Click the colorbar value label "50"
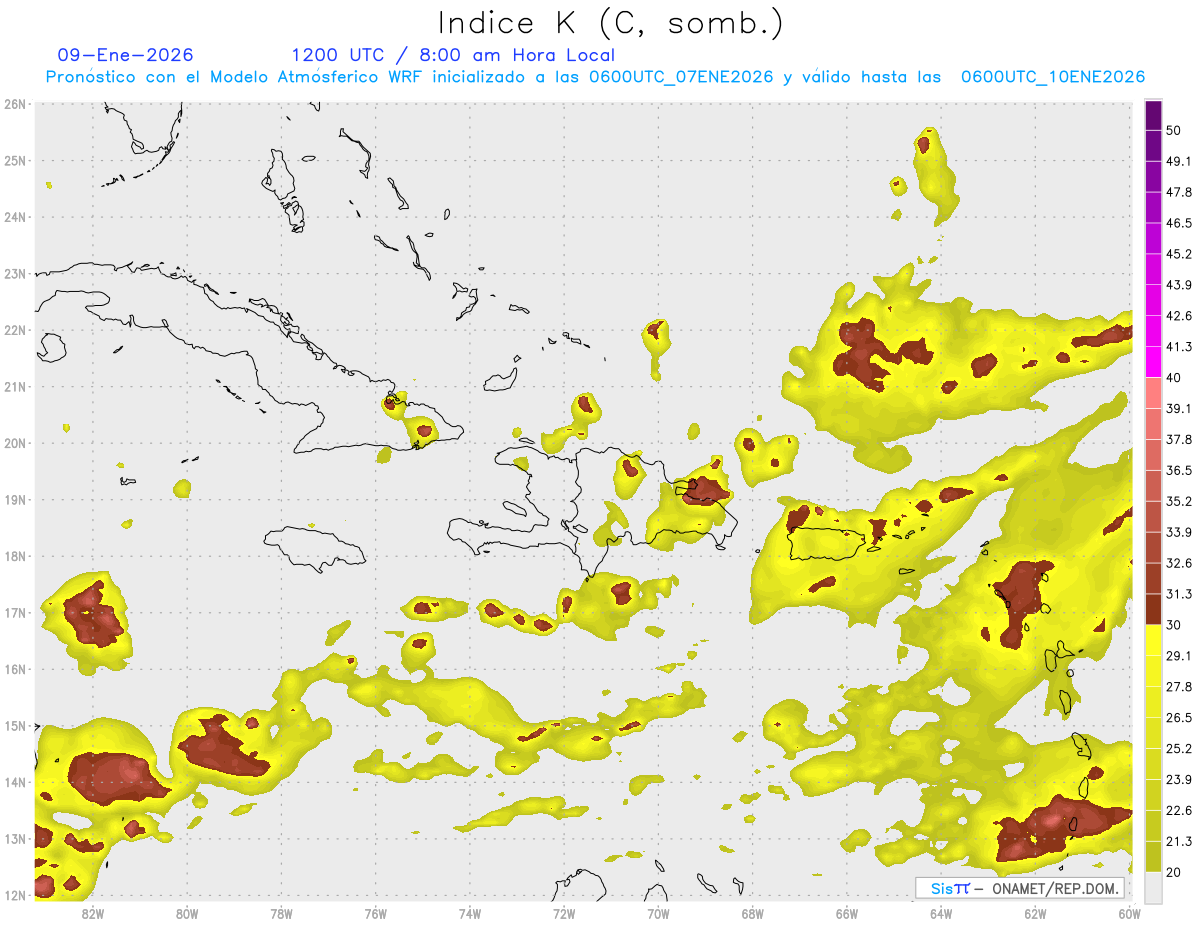The width and height of the screenshot is (1200, 927). click(x=1173, y=130)
